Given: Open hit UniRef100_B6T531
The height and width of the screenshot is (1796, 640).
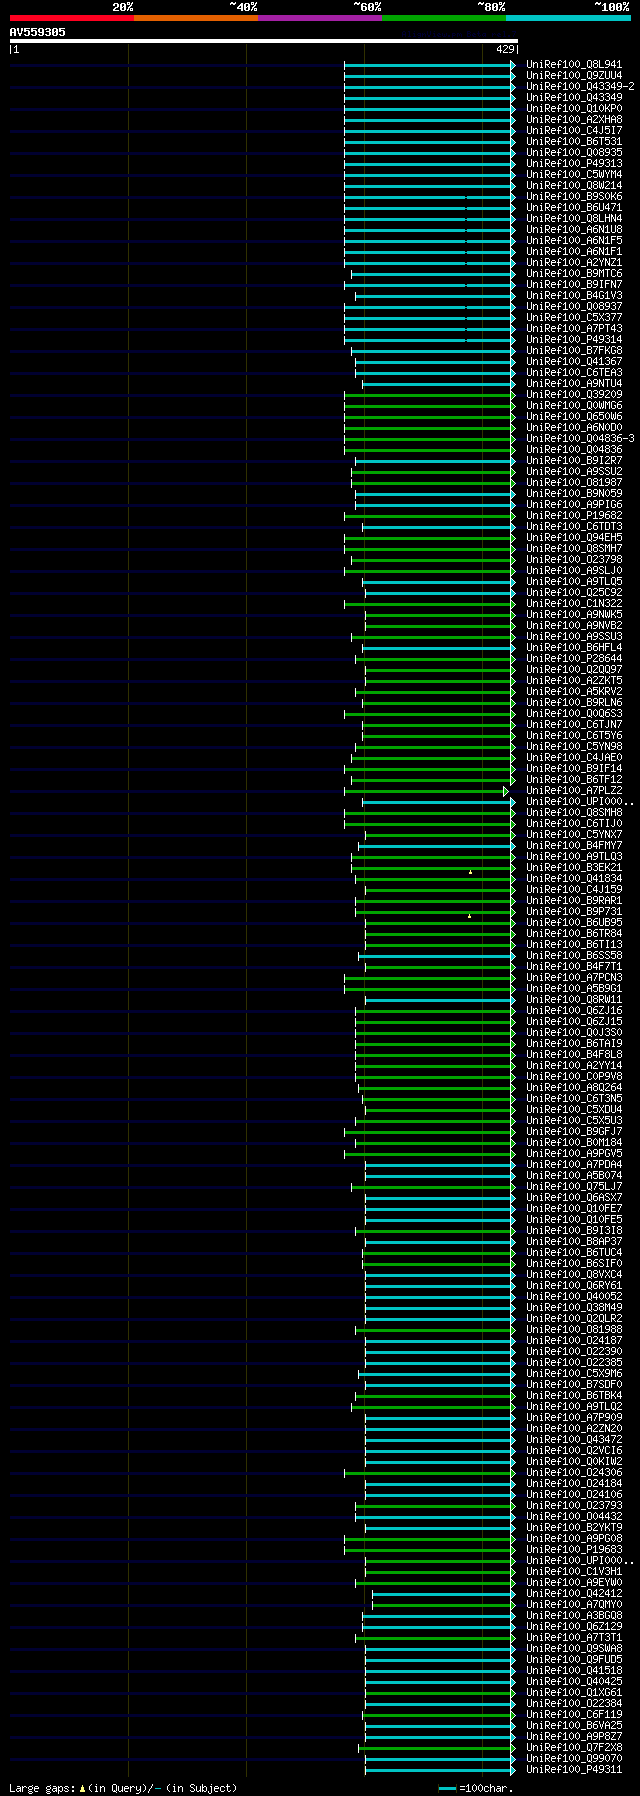Looking at the screenshot, I should pyautogui.click(x=574, y=142).
